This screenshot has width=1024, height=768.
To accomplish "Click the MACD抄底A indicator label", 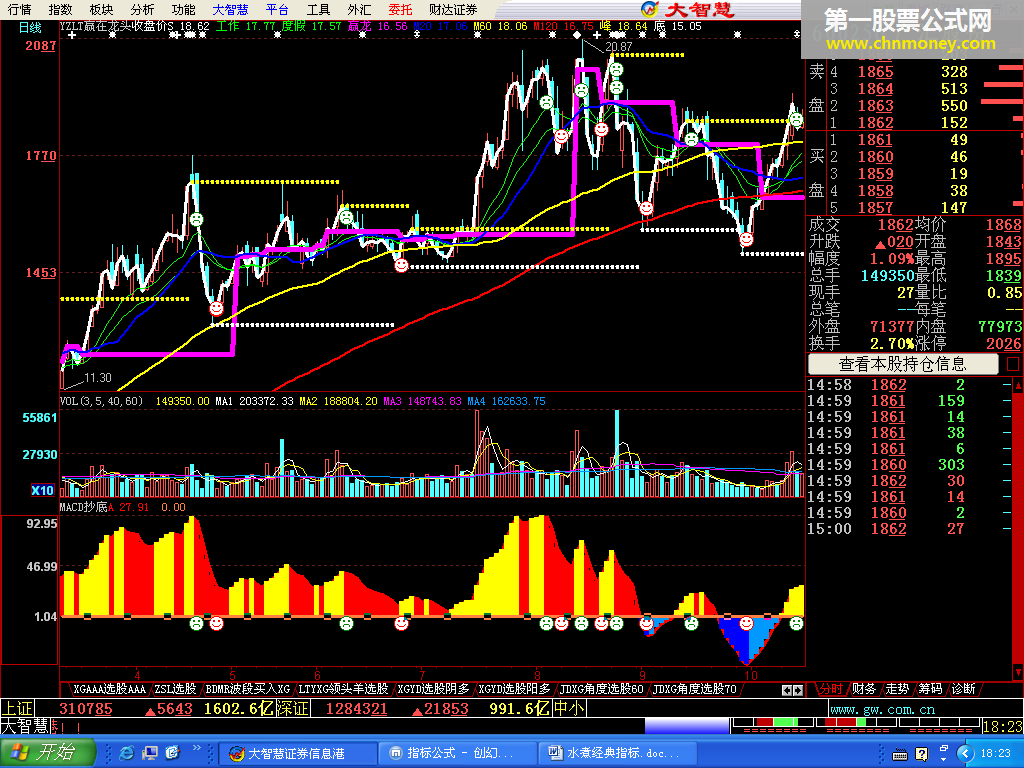I will (86, 507).
